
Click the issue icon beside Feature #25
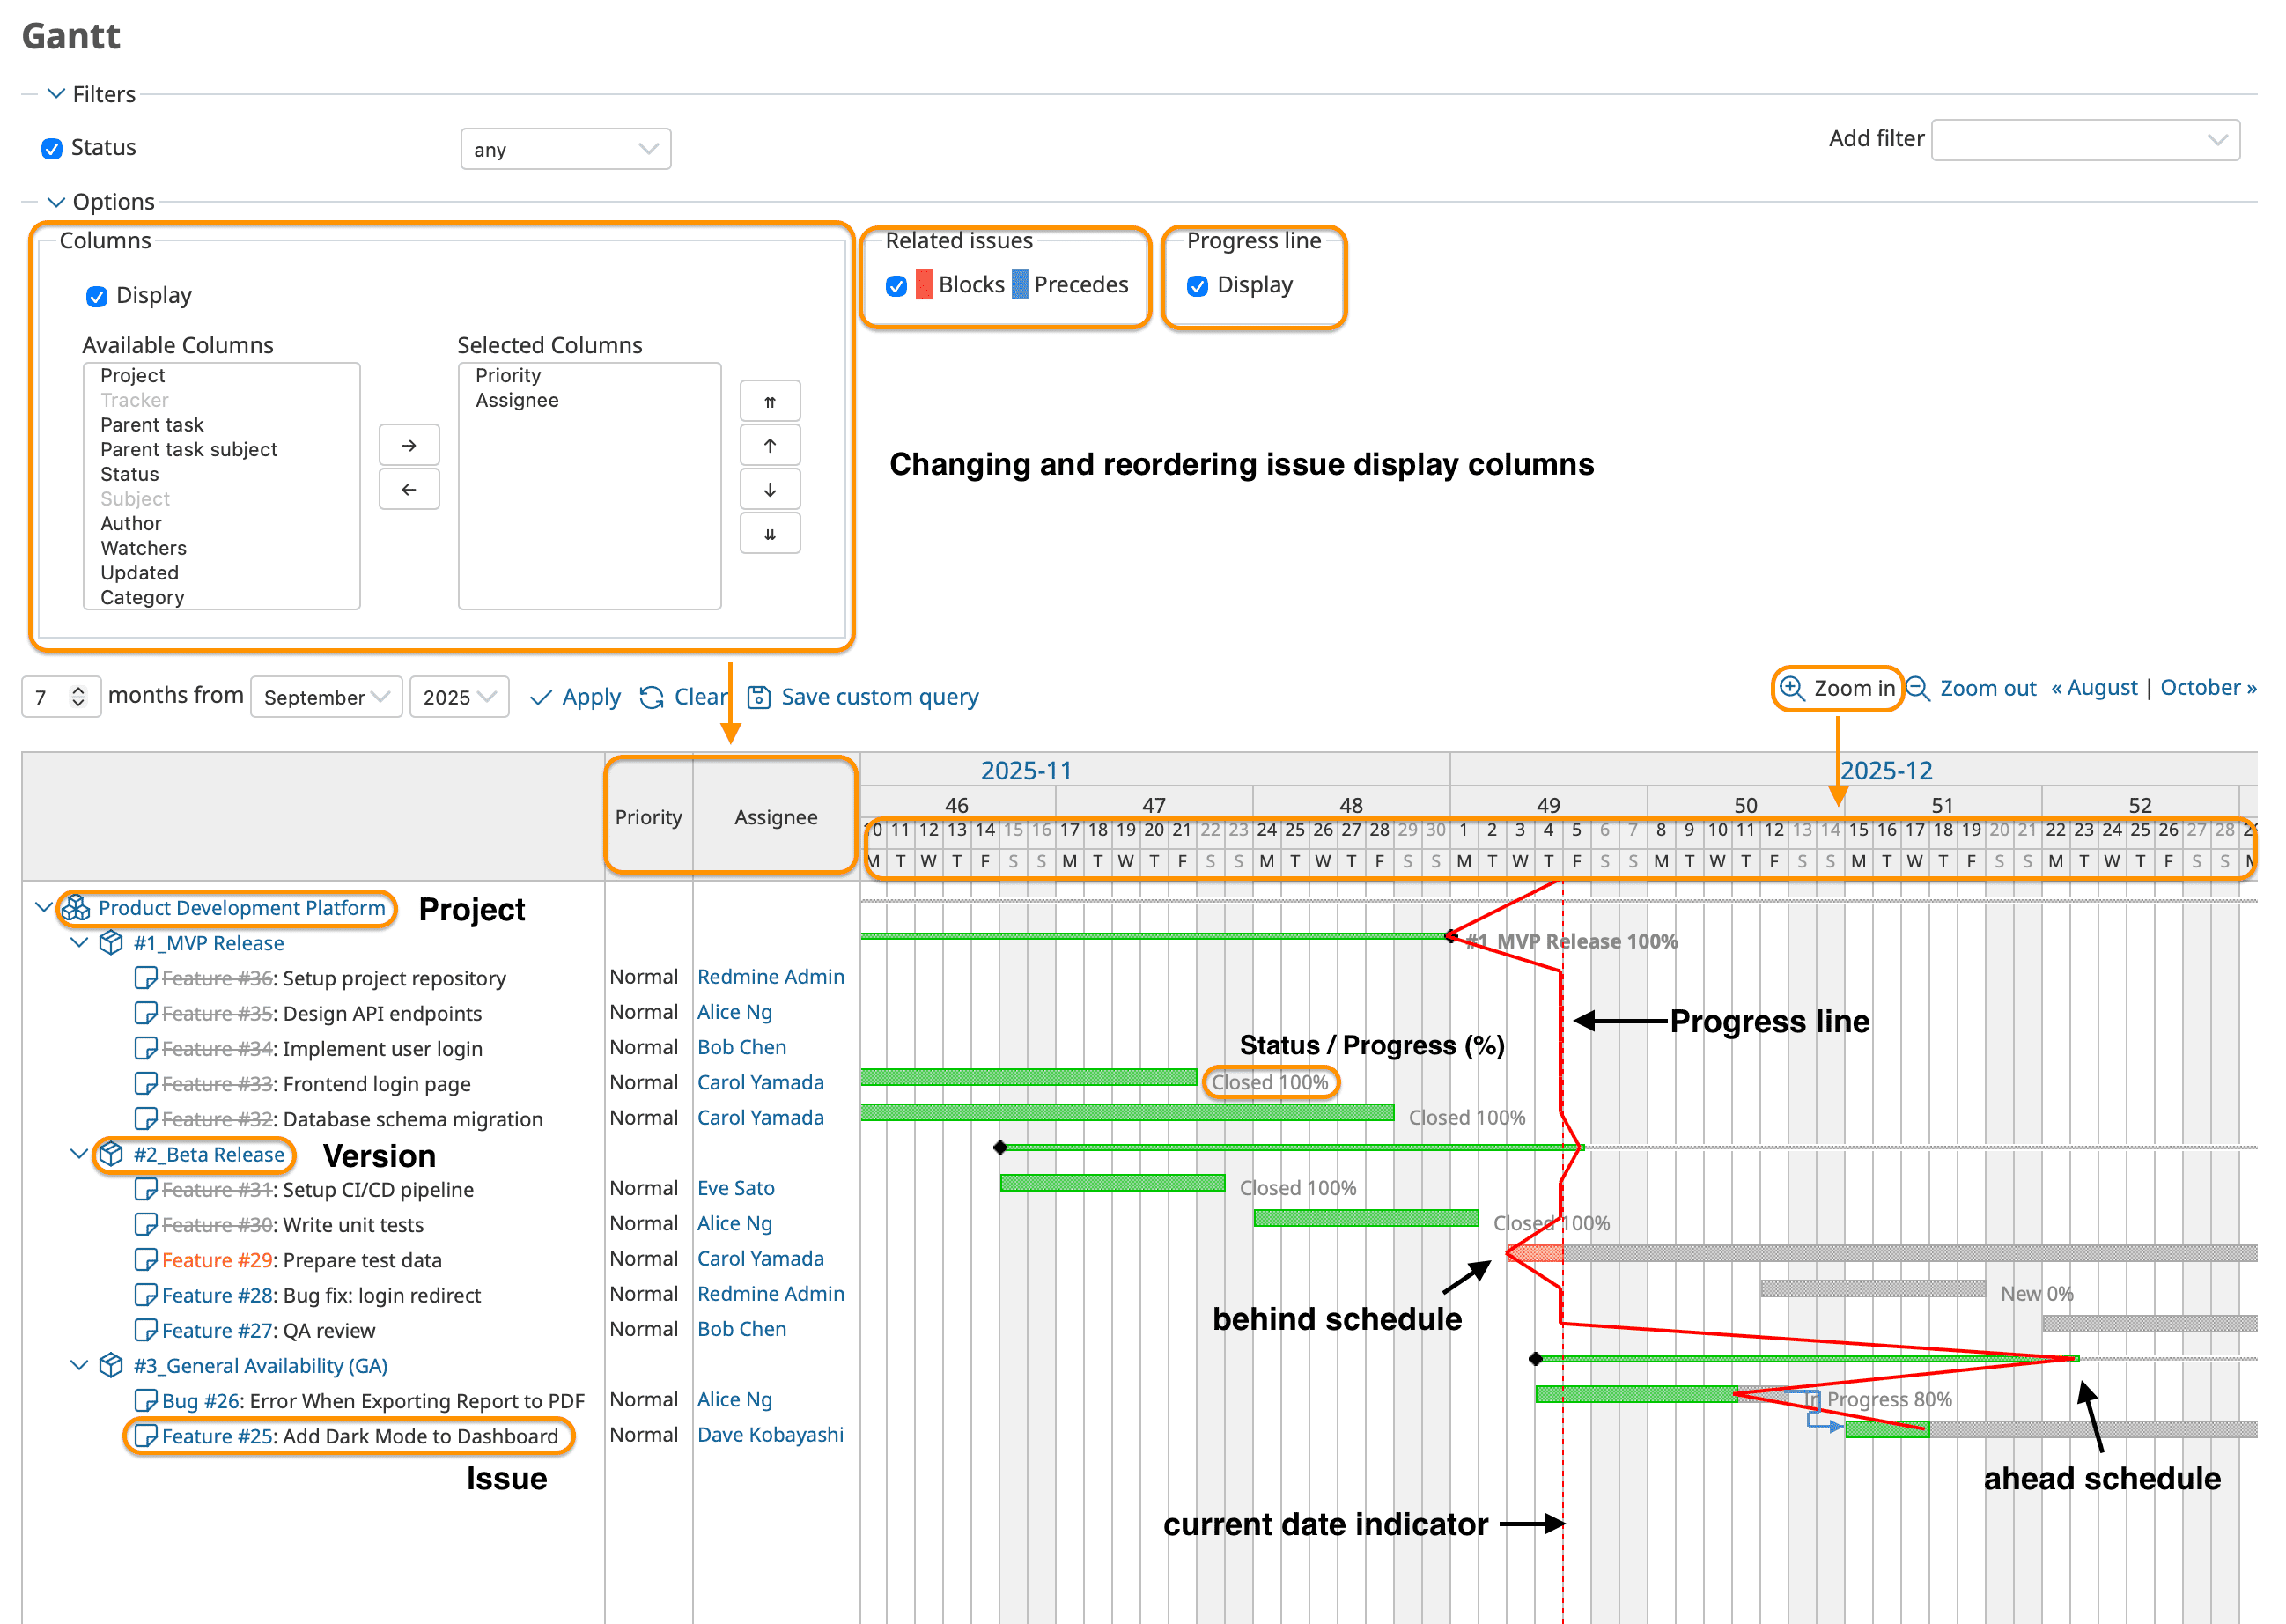146,1436
